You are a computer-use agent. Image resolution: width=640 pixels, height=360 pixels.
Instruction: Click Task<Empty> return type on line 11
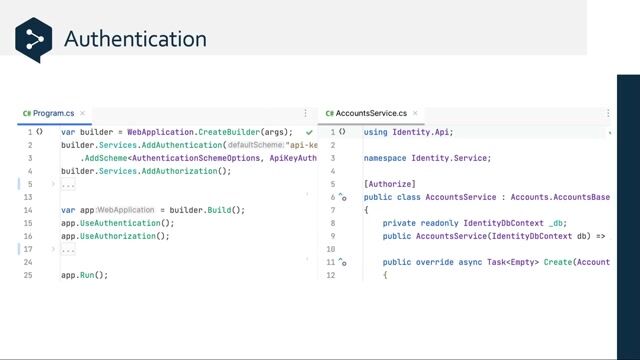513,262
